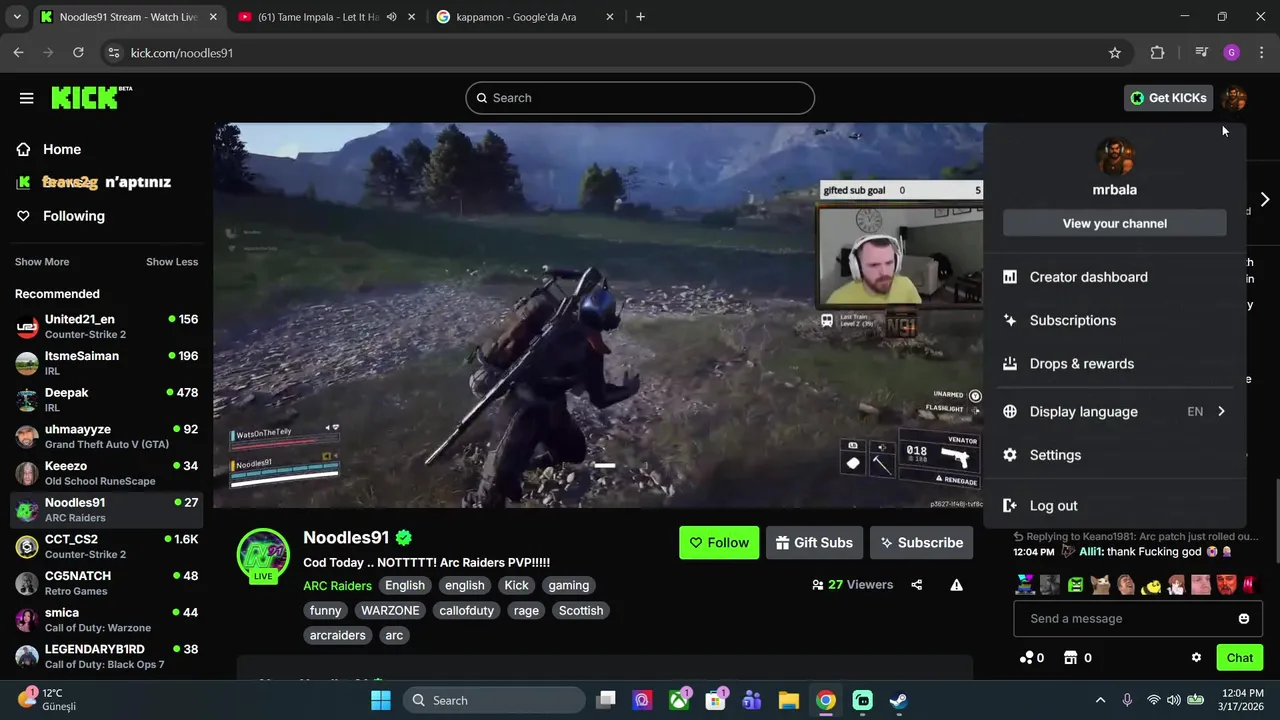Open ItsmeSaiman recommended channel

106,363
